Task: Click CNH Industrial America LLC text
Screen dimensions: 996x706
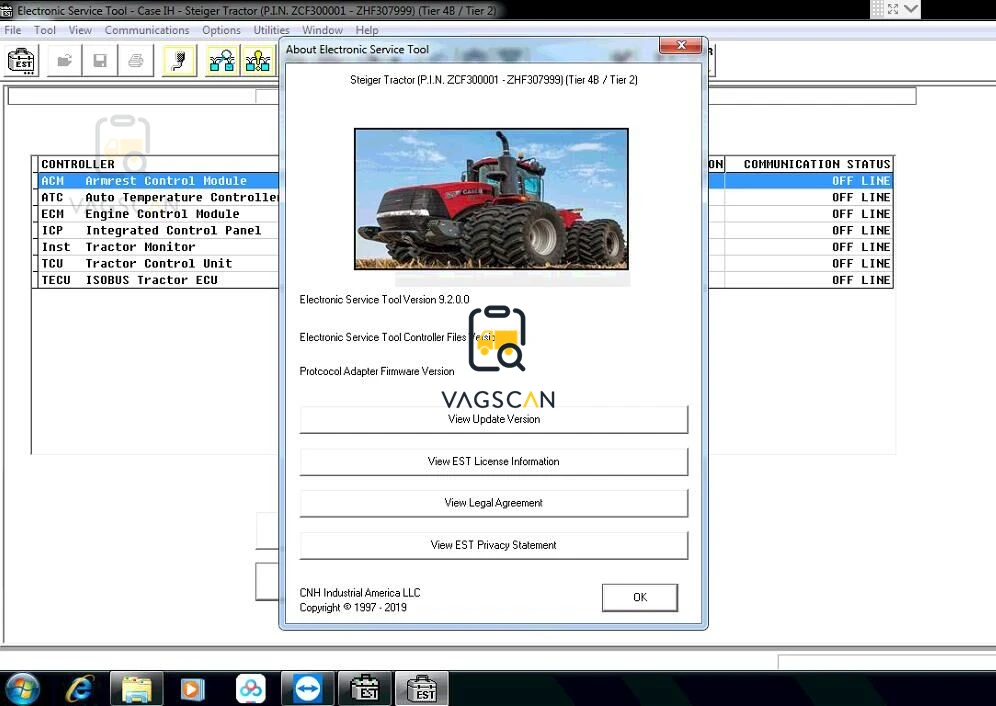Action: click(360, 592)
